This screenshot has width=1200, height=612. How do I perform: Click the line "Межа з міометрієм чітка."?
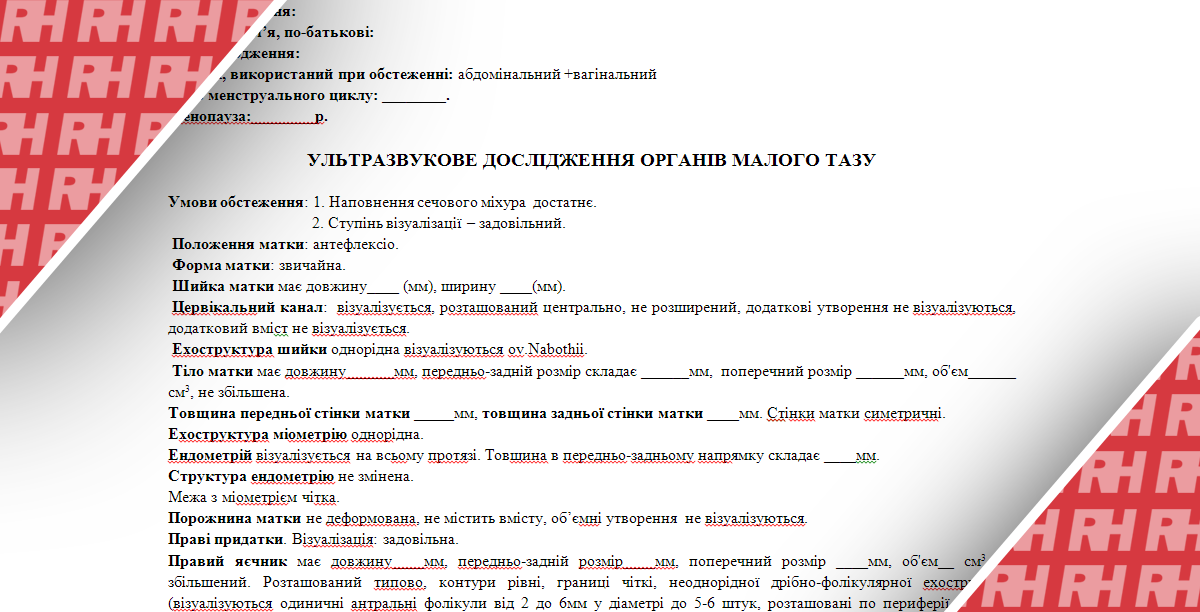click(x=254, y=498)
